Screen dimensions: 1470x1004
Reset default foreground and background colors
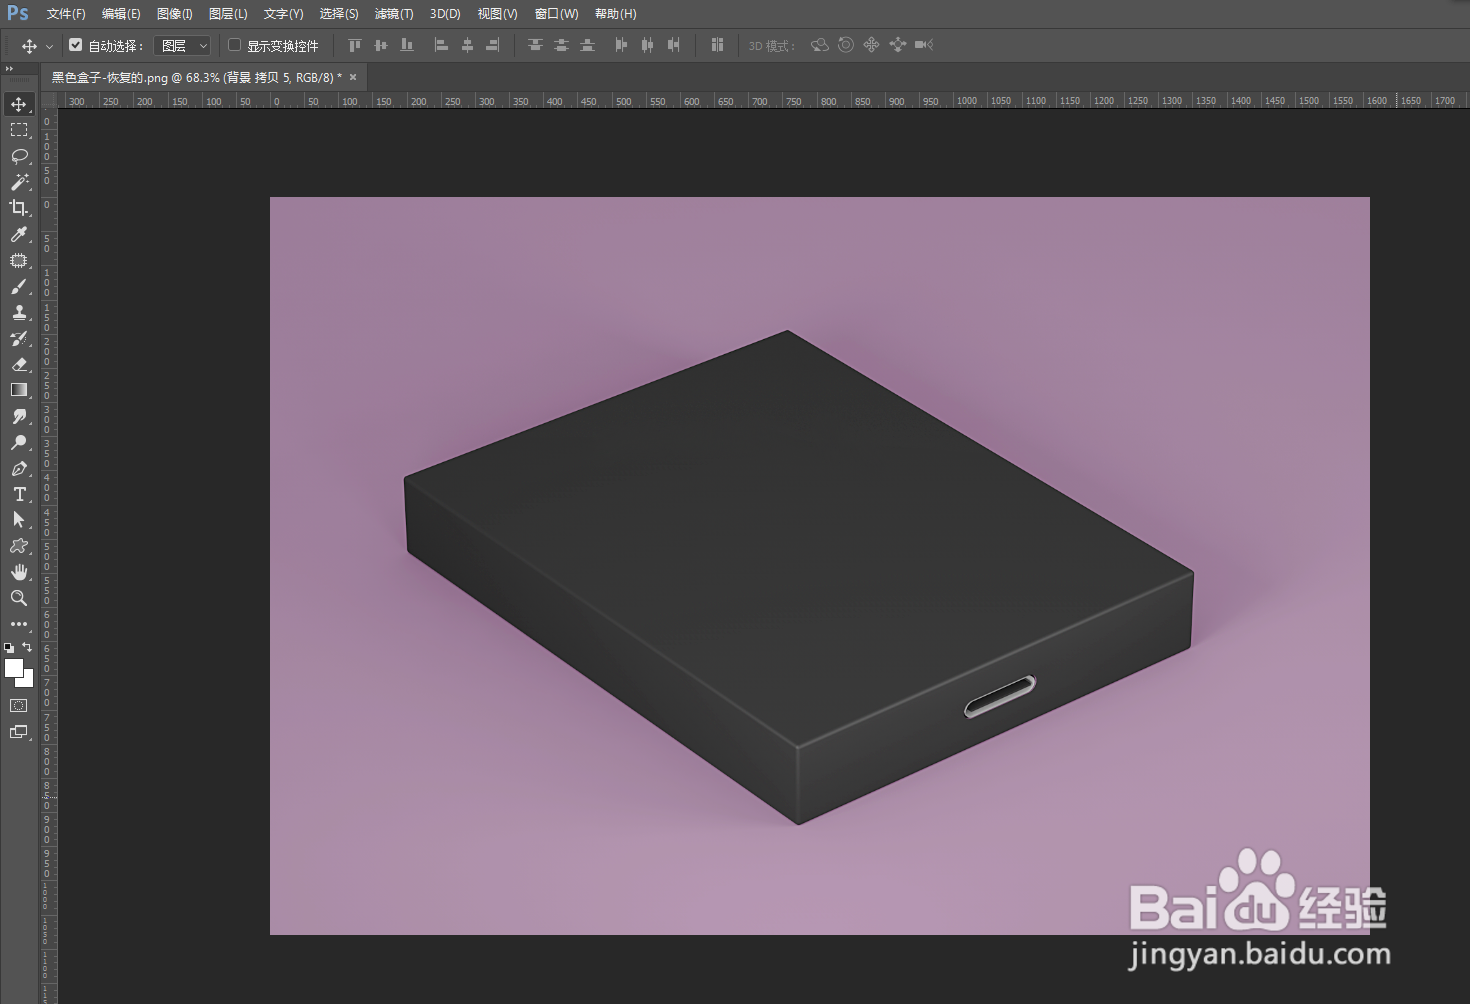pyautogui.click(x=9, y=648)
